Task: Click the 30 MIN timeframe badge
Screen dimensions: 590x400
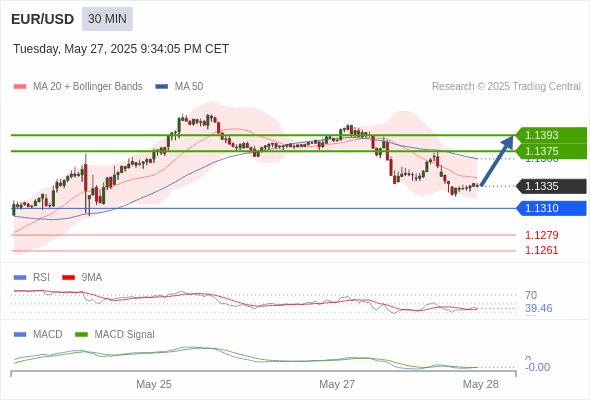Action: [x=107, y=19]
